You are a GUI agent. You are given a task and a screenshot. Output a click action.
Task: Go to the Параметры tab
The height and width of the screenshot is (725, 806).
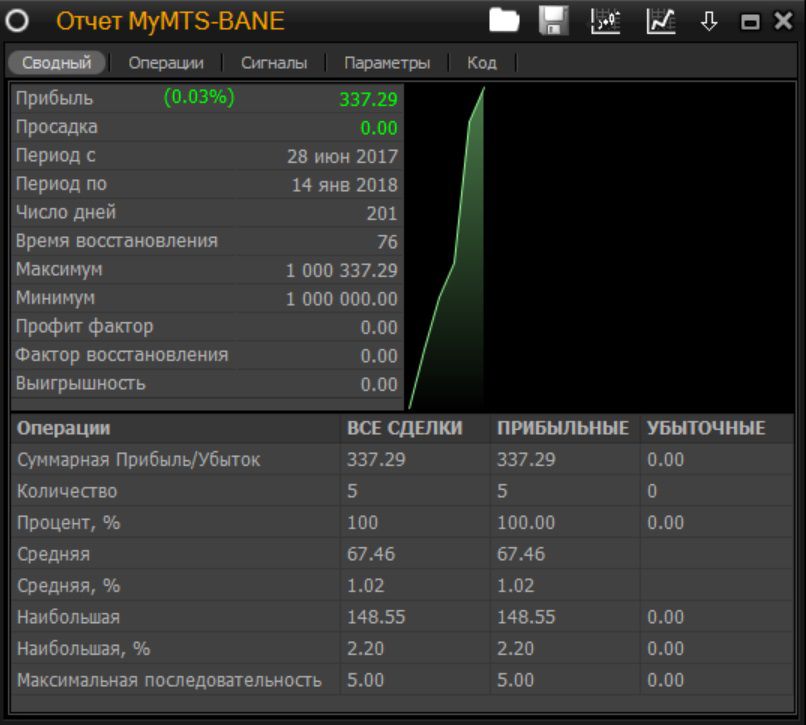(x=387, y=63)
